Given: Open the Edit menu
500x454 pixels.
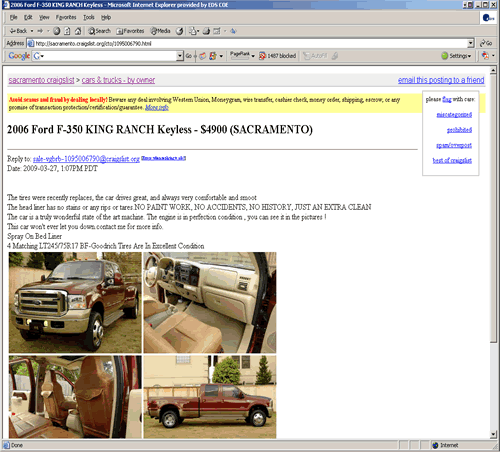Looking at the screenshot, I should [28, 17].
